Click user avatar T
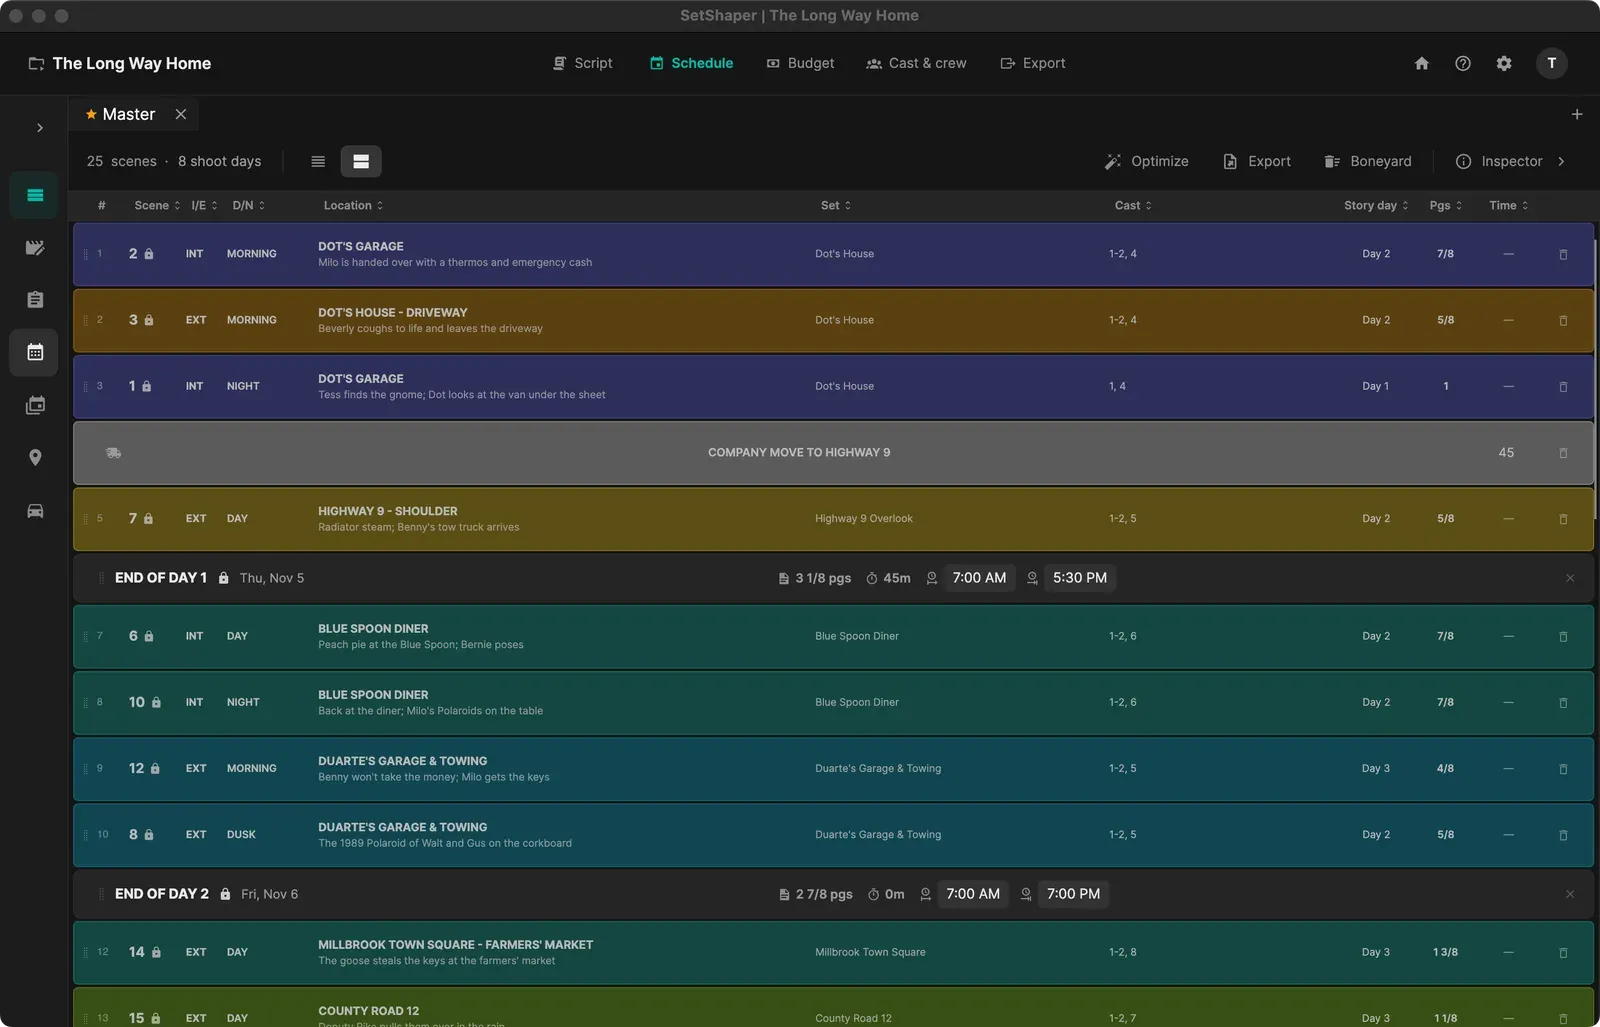 coord(1551,63)
